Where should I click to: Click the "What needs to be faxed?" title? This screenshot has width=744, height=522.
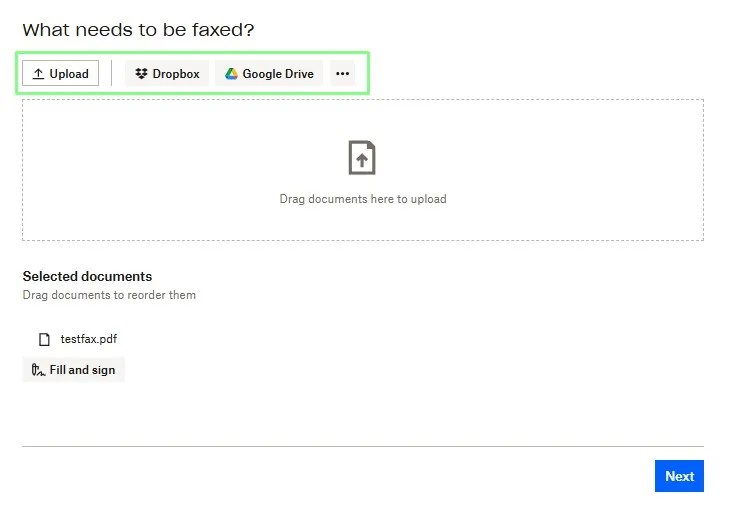(138, 30)
